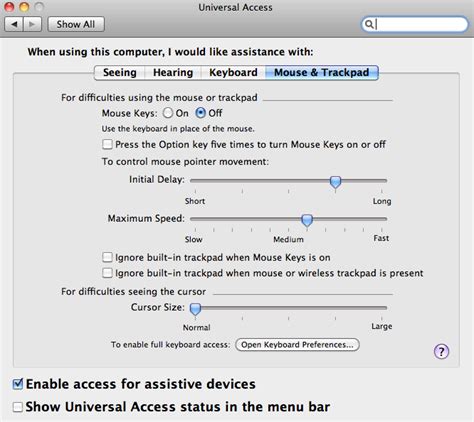This screenshot has width=474, height=422.
Task: Minimize window with the yellow button
Action: coord(24,7)
